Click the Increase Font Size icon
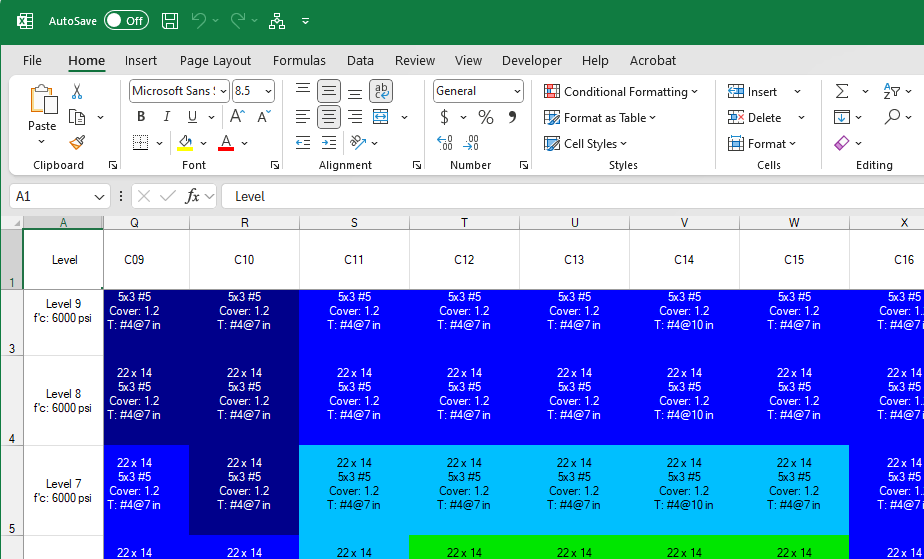This screenshot has width=924, height=559. click(240, 117)
